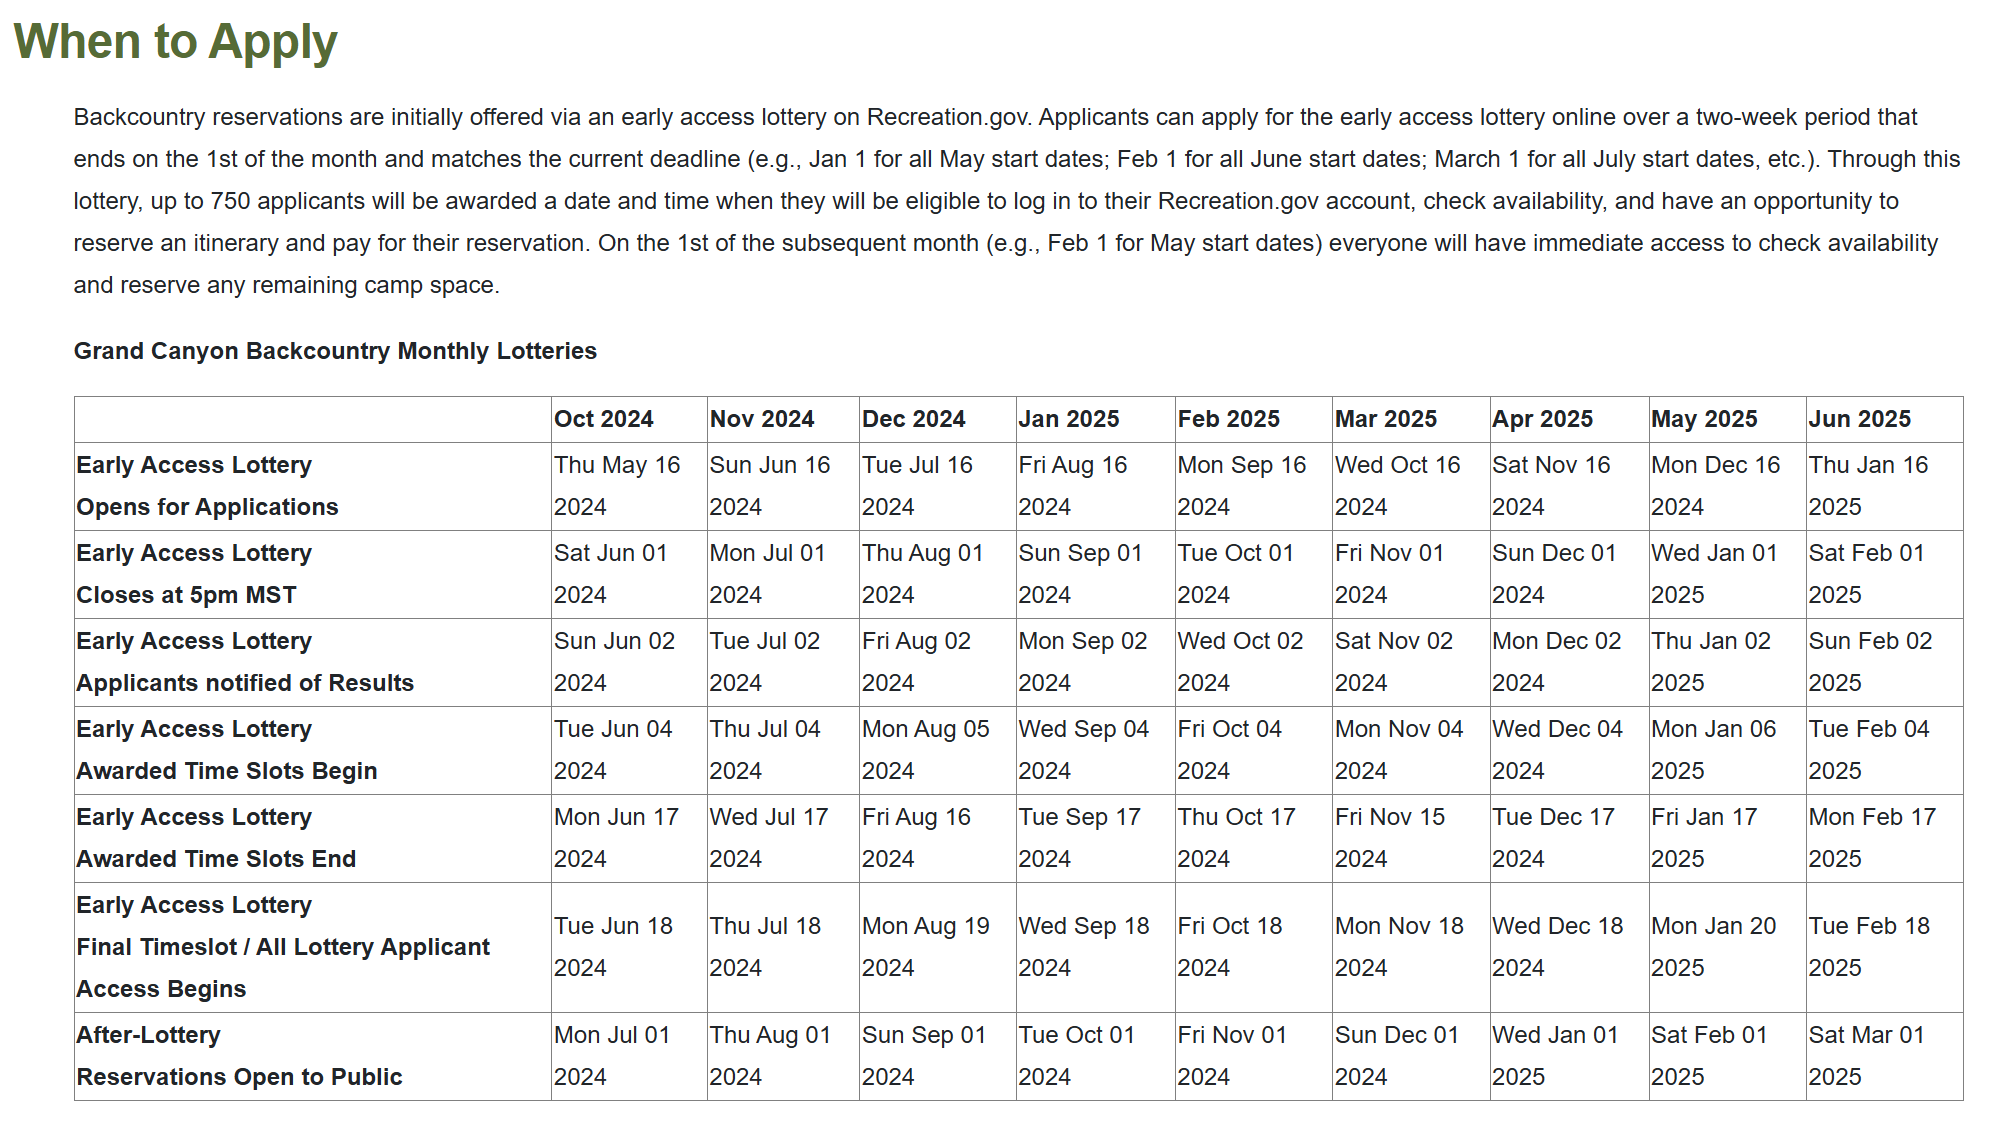
Task: Click 'Reservations Open to Public' row header
Action: [x=239, y=1077]
